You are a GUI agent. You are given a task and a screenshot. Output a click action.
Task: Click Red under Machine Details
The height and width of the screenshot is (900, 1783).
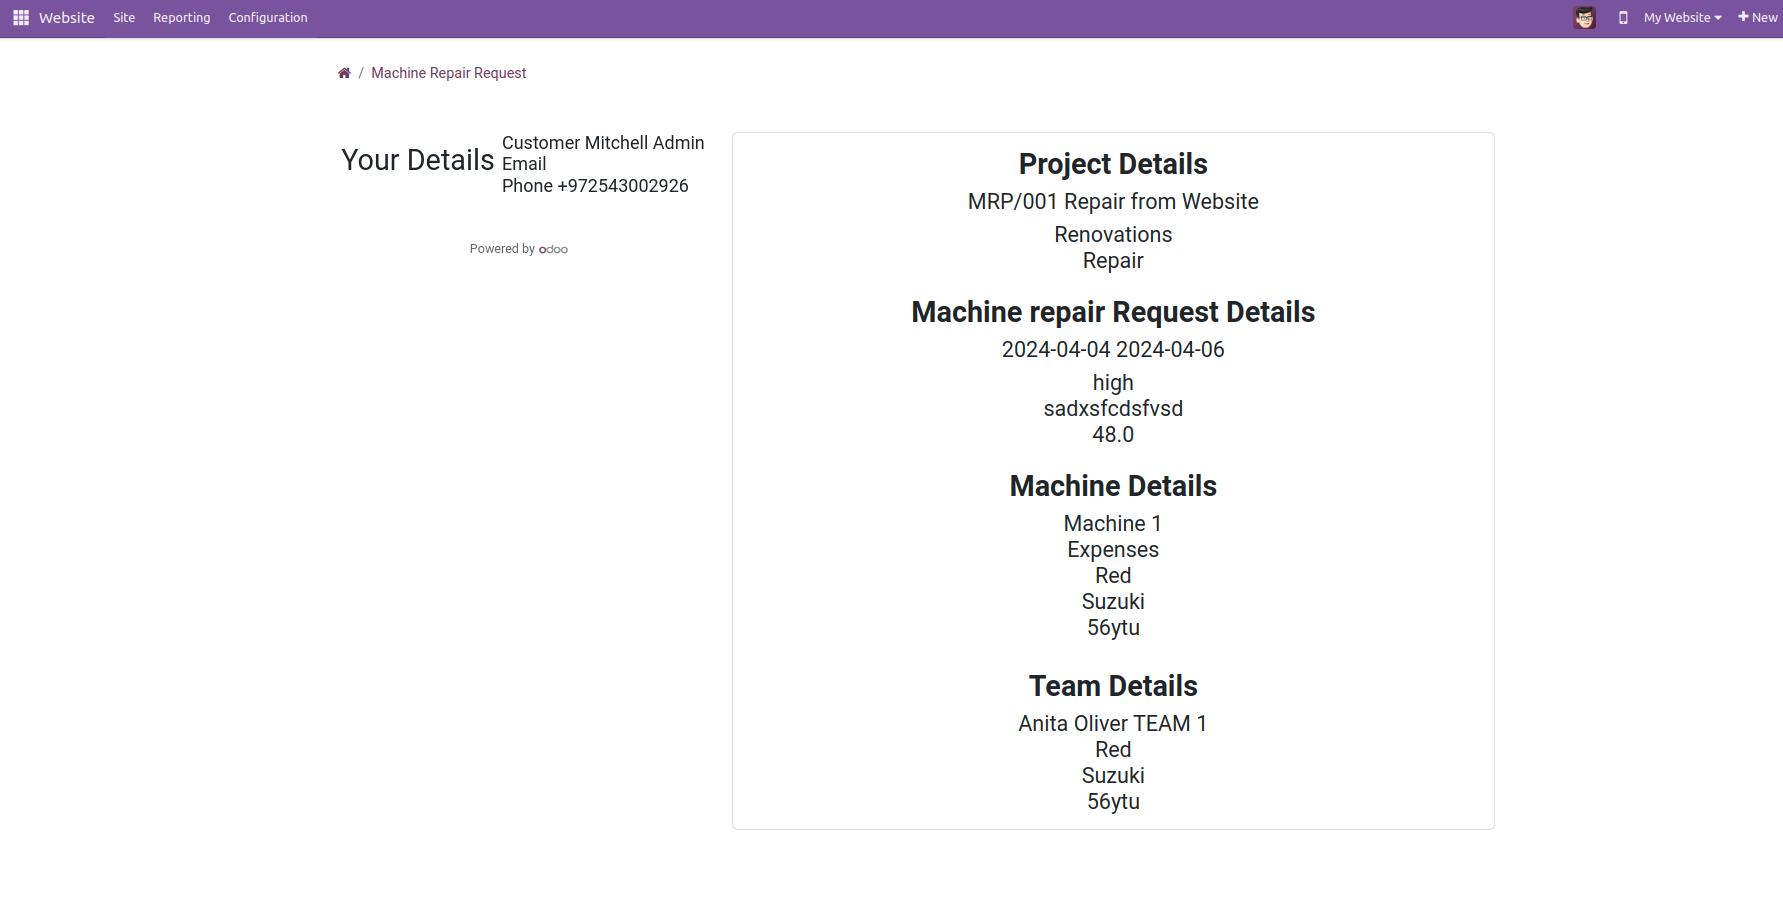(x=1113, y=576)
